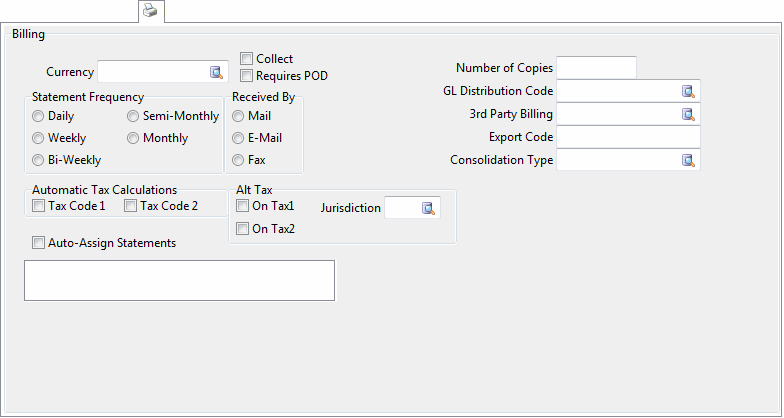Click the Number of Copies field
The width and height of the screenshot is (784, 418).
pos(596,68)
